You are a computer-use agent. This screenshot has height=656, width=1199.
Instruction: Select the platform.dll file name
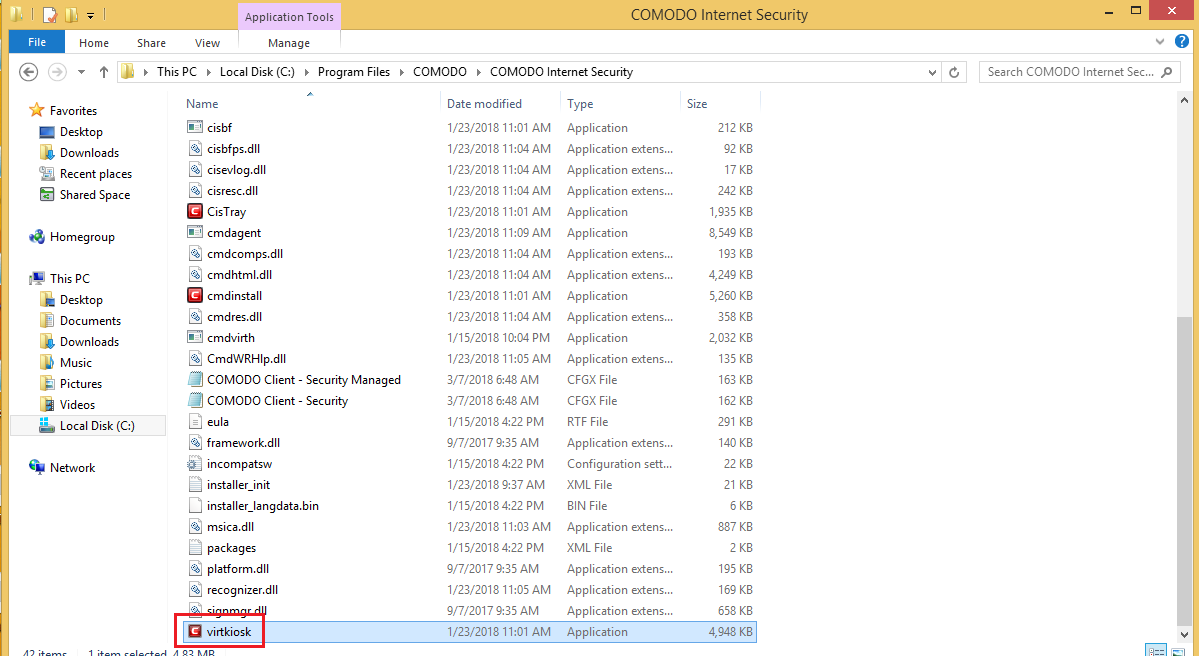coord(238,569)
